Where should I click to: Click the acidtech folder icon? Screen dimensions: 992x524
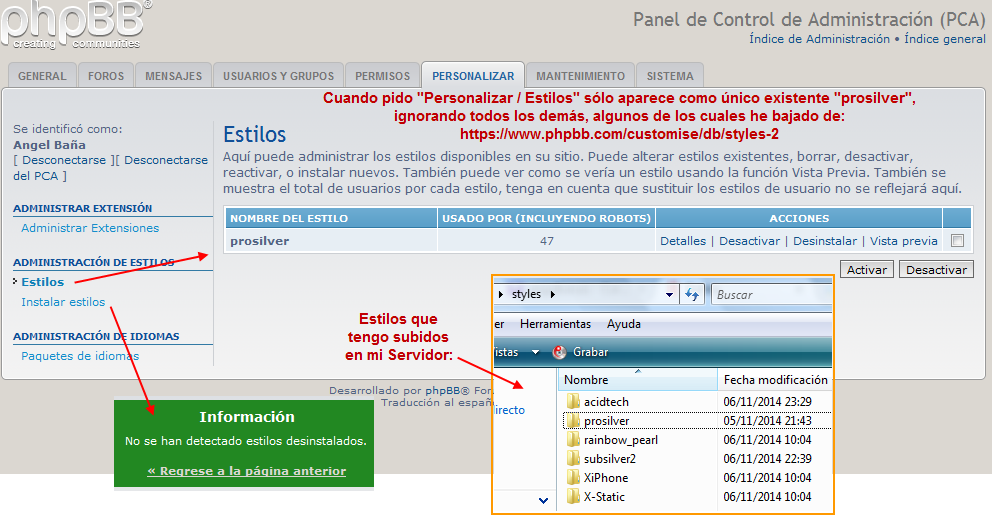(x=573, y=402)
